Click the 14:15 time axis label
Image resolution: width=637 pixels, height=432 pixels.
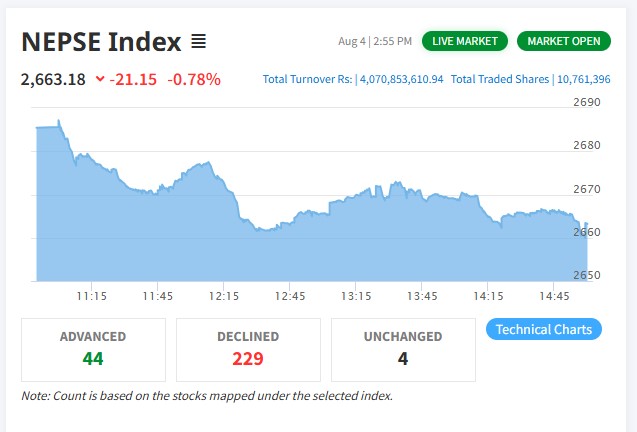[488, 296]
